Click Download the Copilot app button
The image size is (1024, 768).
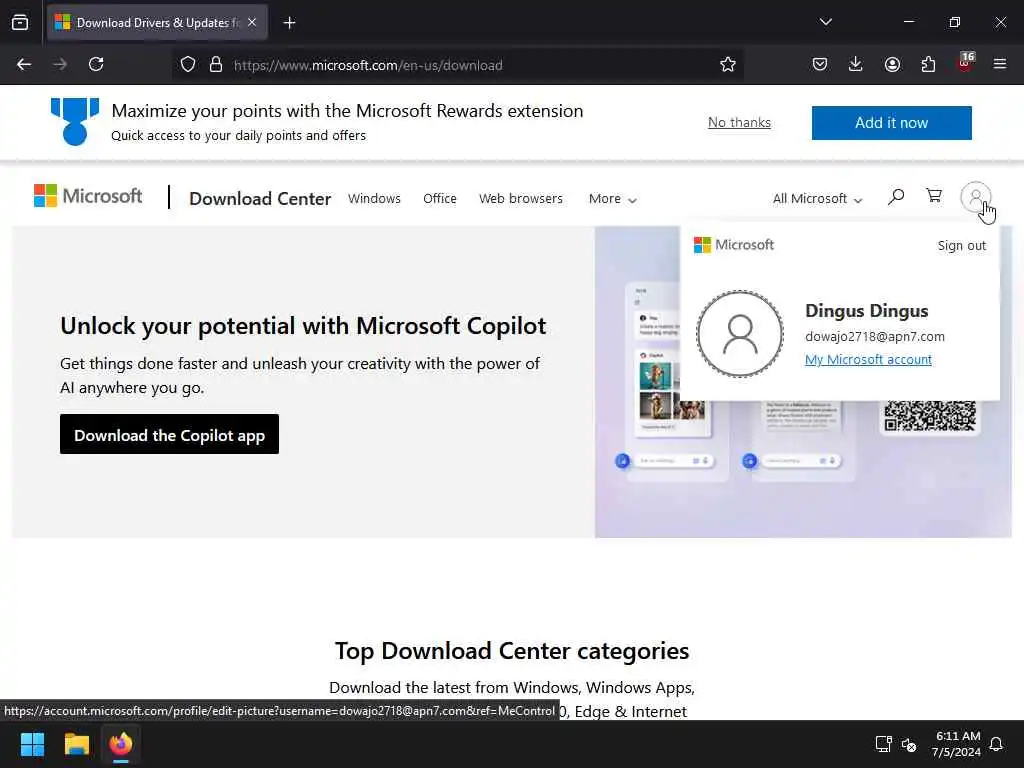coord(169,434)
